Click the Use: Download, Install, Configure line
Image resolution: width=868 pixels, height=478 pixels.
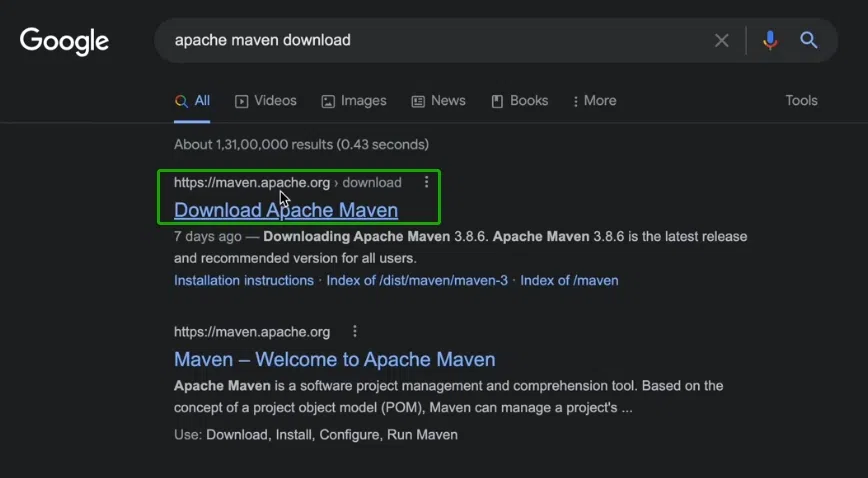click(x=316, y=435)
